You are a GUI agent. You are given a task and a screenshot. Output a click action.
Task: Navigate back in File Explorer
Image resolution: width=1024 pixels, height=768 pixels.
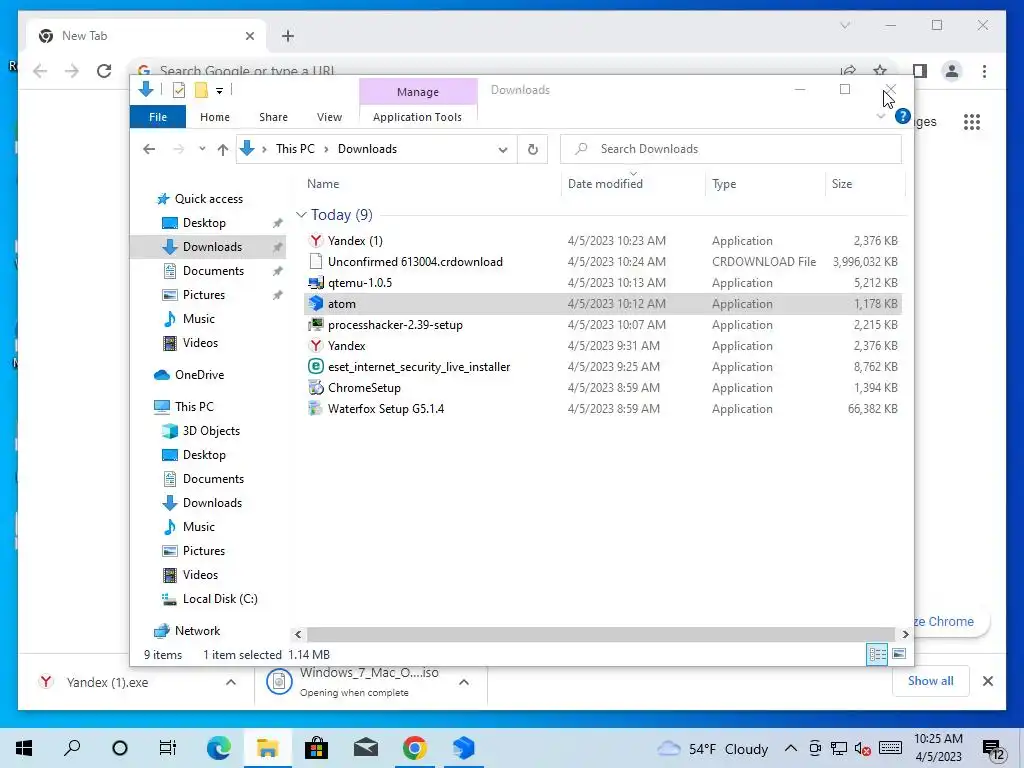tap(149, 149)
